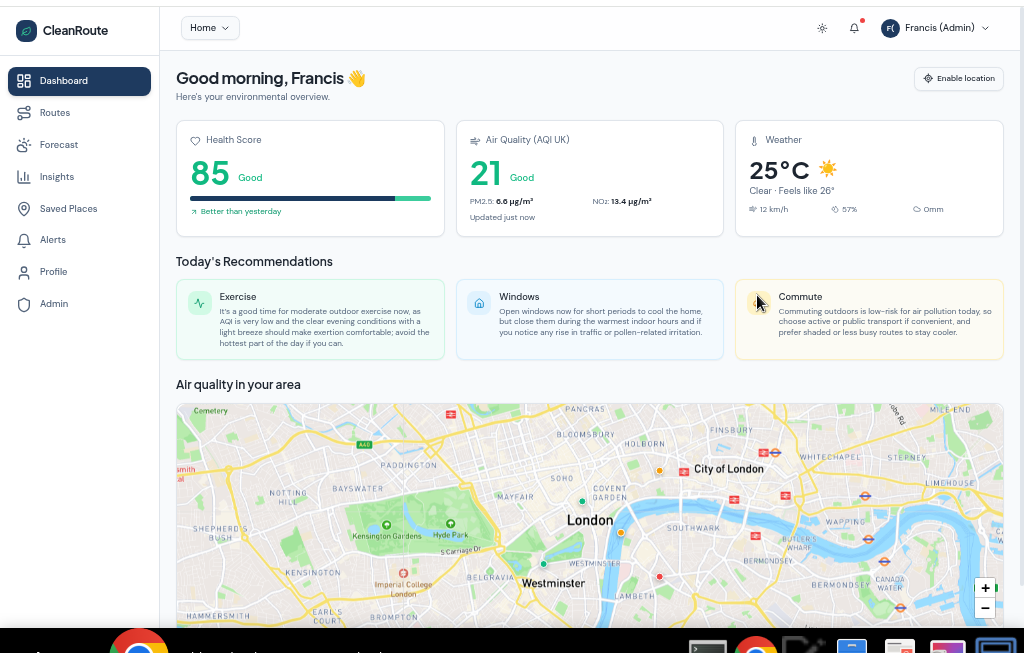Zoom out the map with minus button

[985, 608]
